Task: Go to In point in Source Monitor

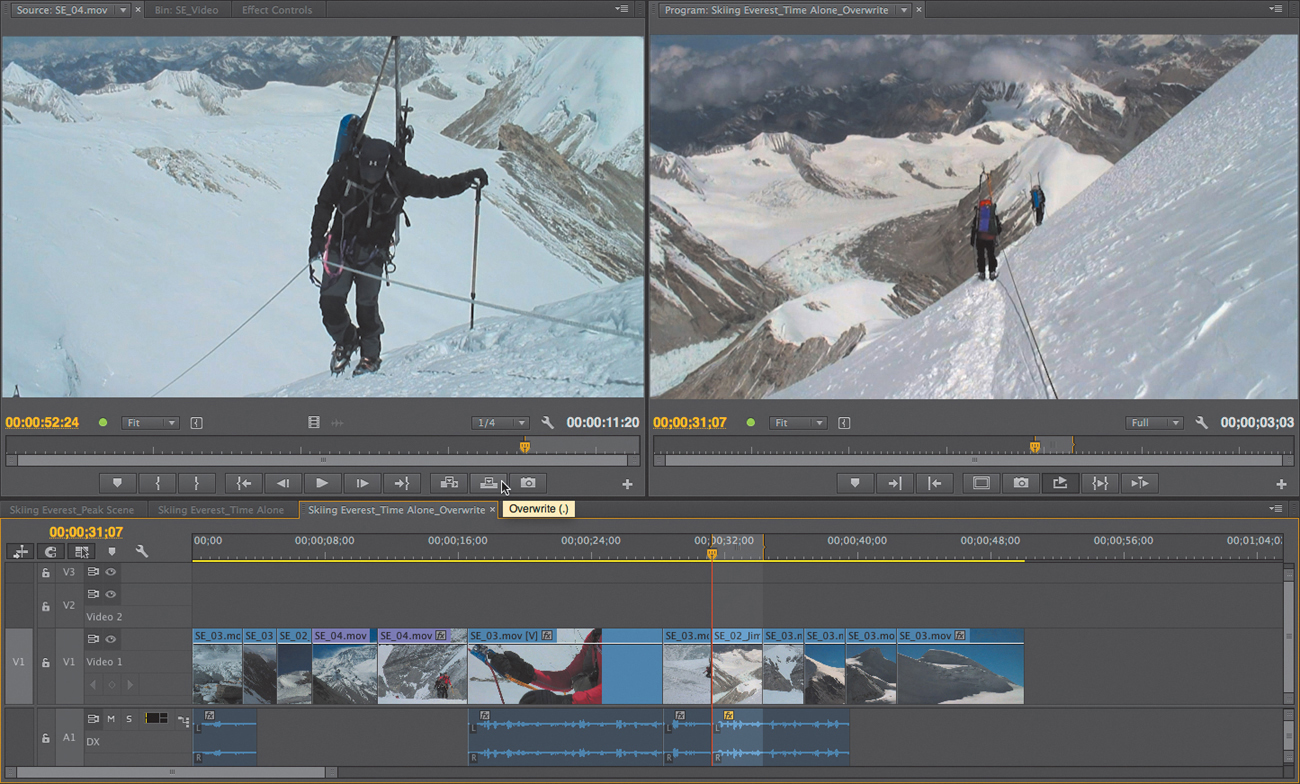Action: point(244,483)
